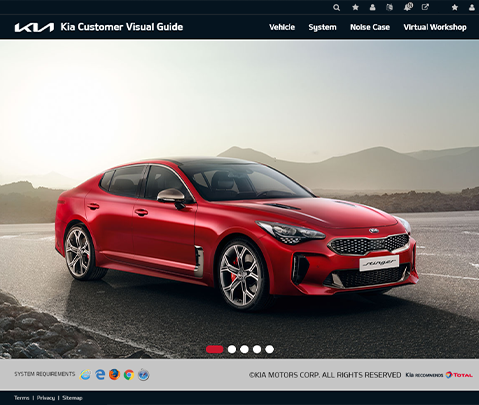Select the third carousel slide dot
This screenshot has width=479, height=405.
244,349
